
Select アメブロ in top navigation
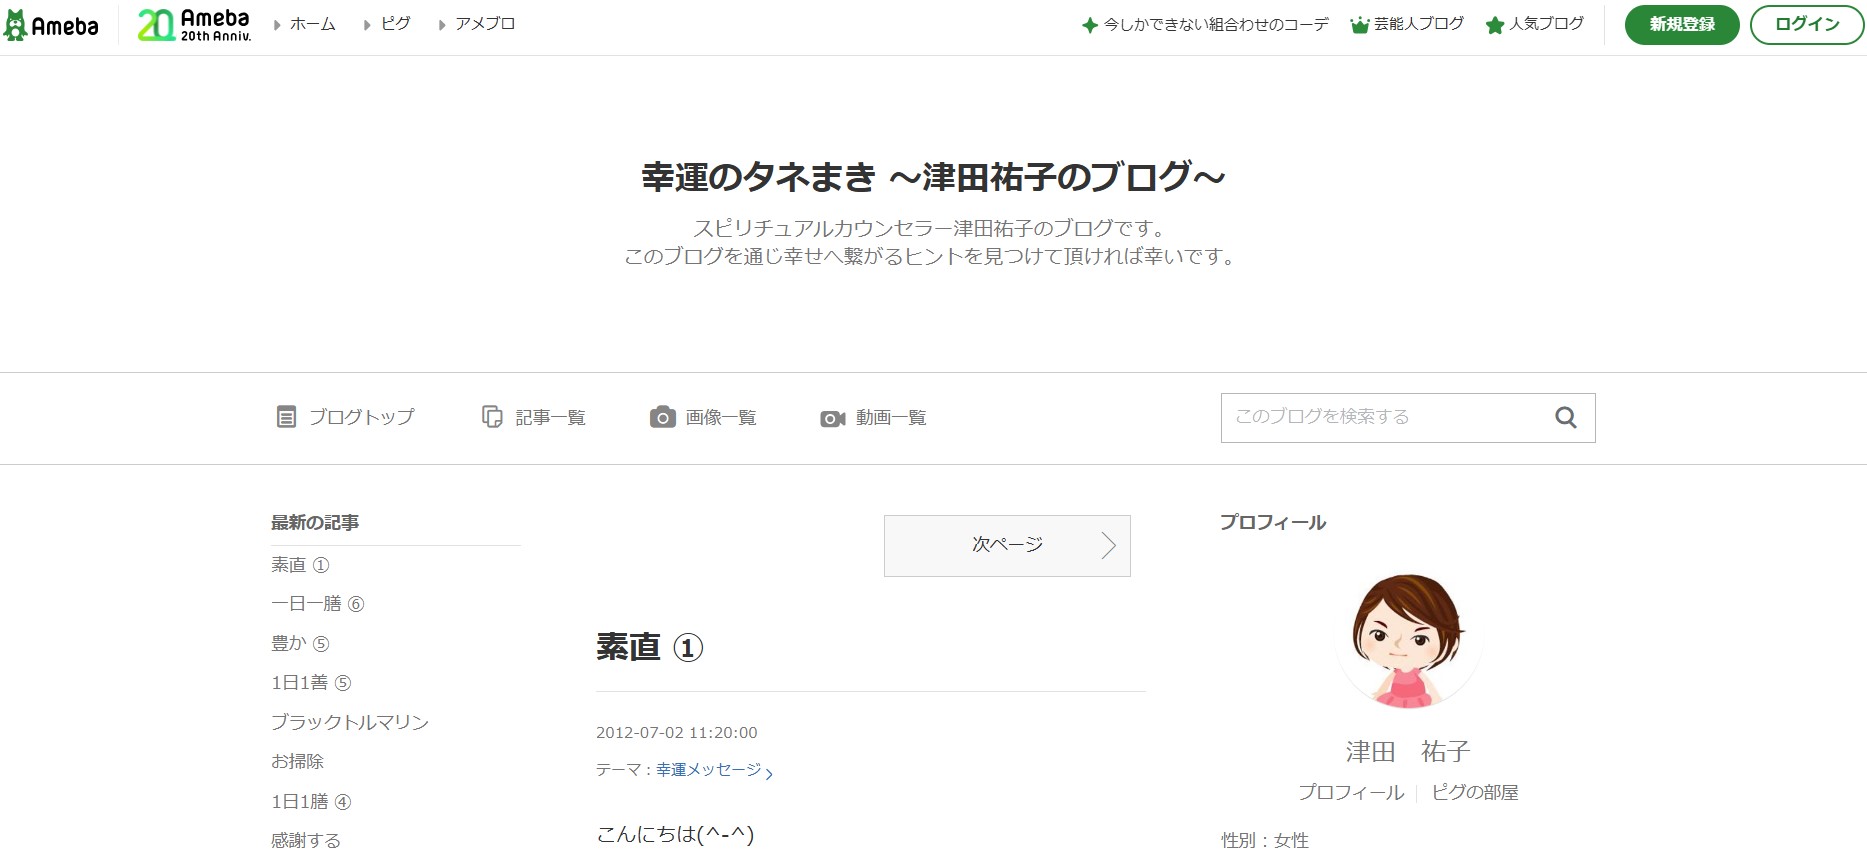[x=484, y=24]
